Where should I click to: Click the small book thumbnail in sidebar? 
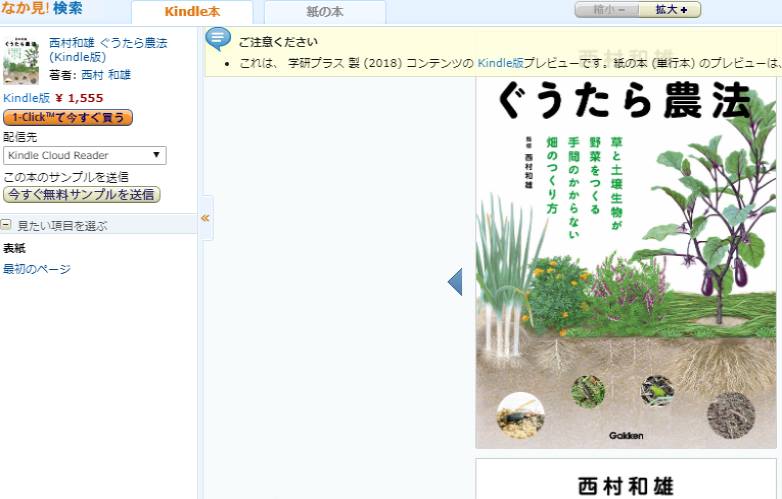[21, 61]
